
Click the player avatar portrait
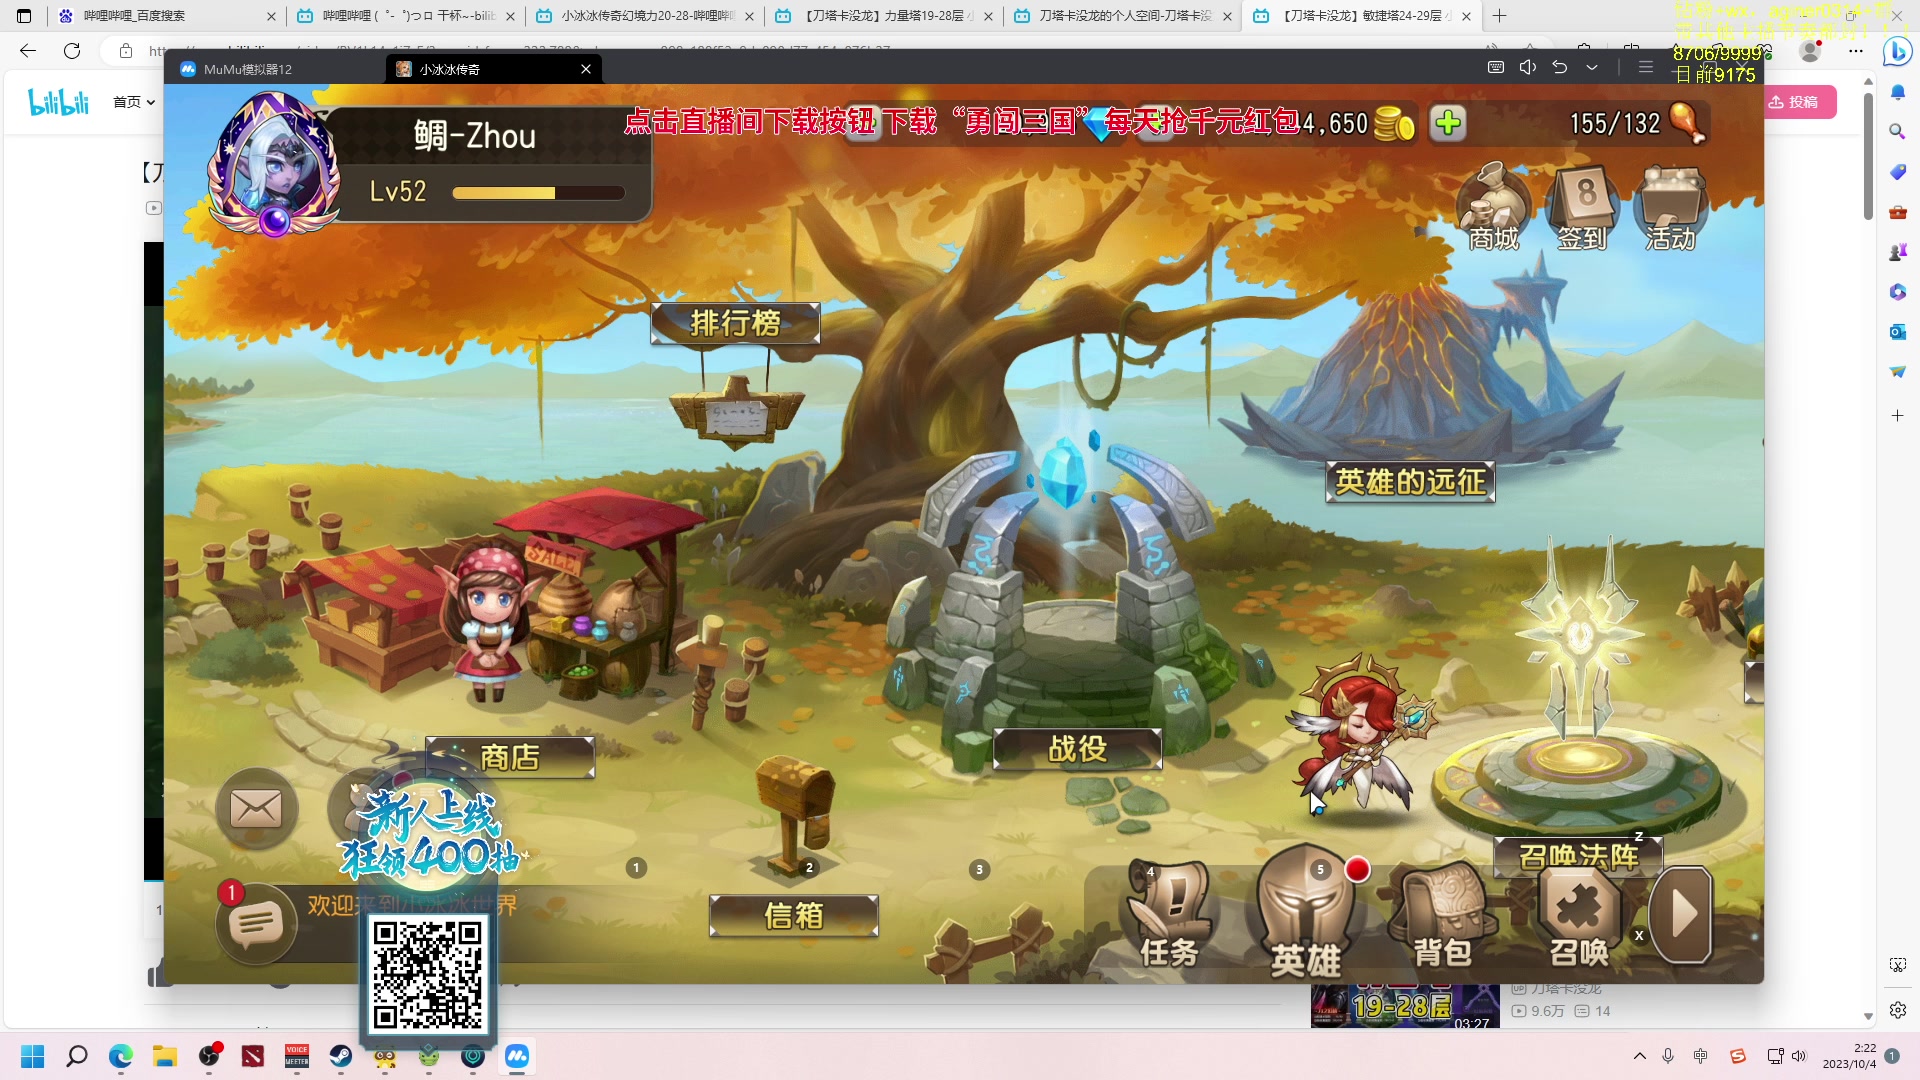coord(274,164)
